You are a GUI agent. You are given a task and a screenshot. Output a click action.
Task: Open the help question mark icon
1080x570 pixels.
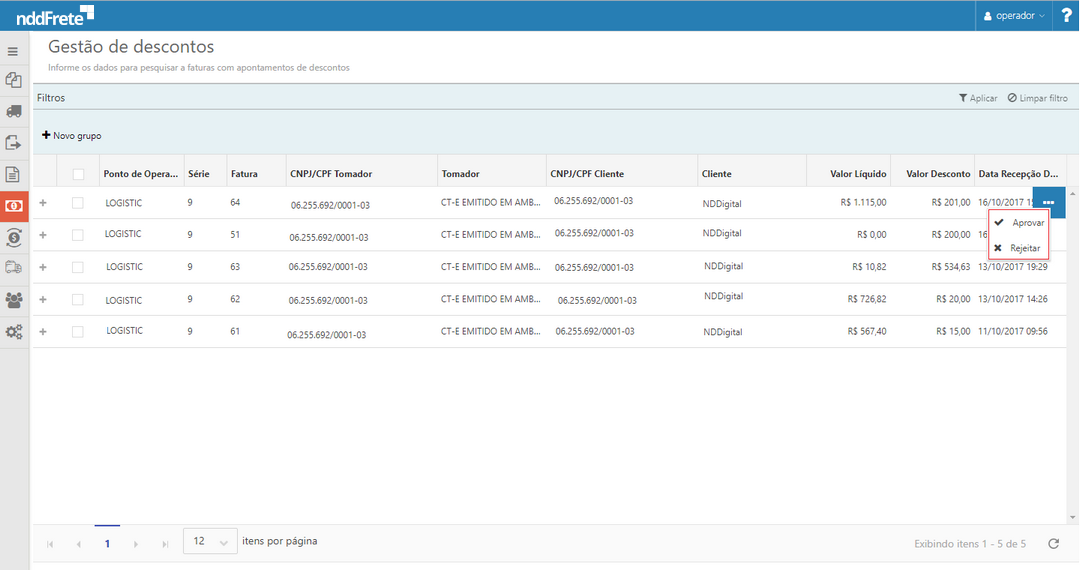[x=1066, y=16]
